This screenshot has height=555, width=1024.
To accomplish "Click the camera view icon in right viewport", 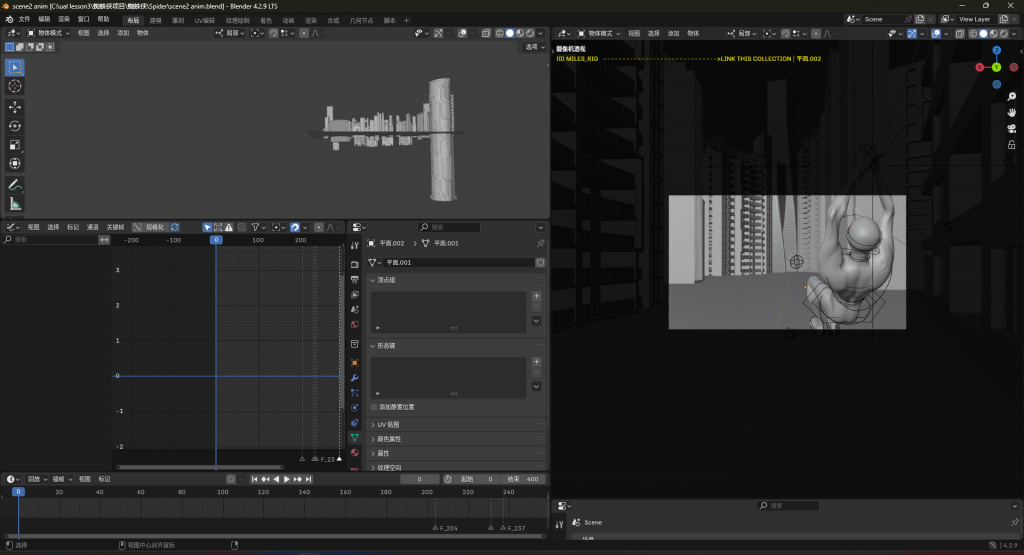I will (1012, 129).
